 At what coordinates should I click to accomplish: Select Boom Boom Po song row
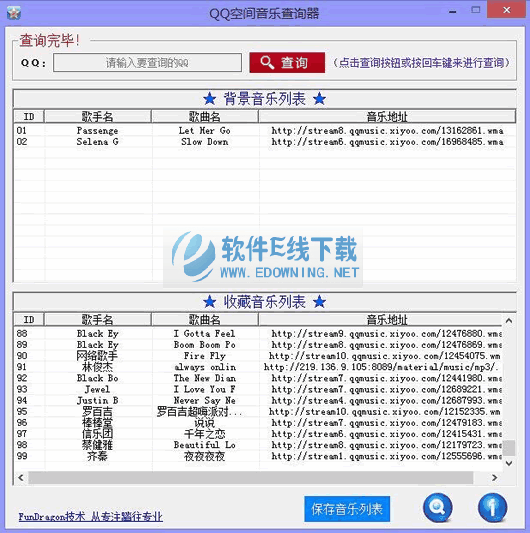(x=258, y=345)
